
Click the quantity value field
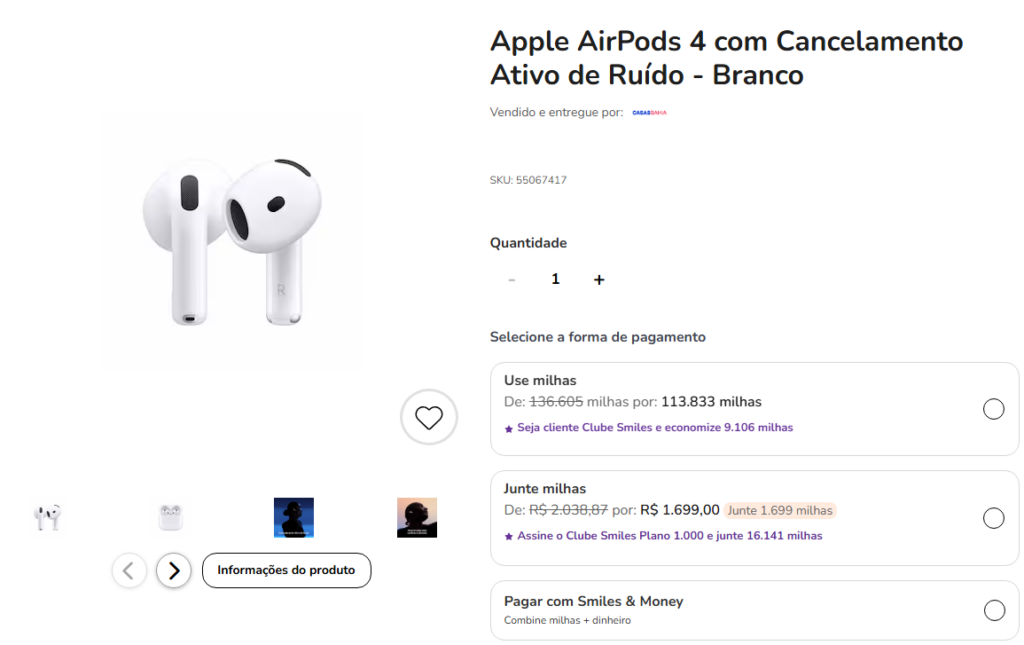(x=556, y=279)
